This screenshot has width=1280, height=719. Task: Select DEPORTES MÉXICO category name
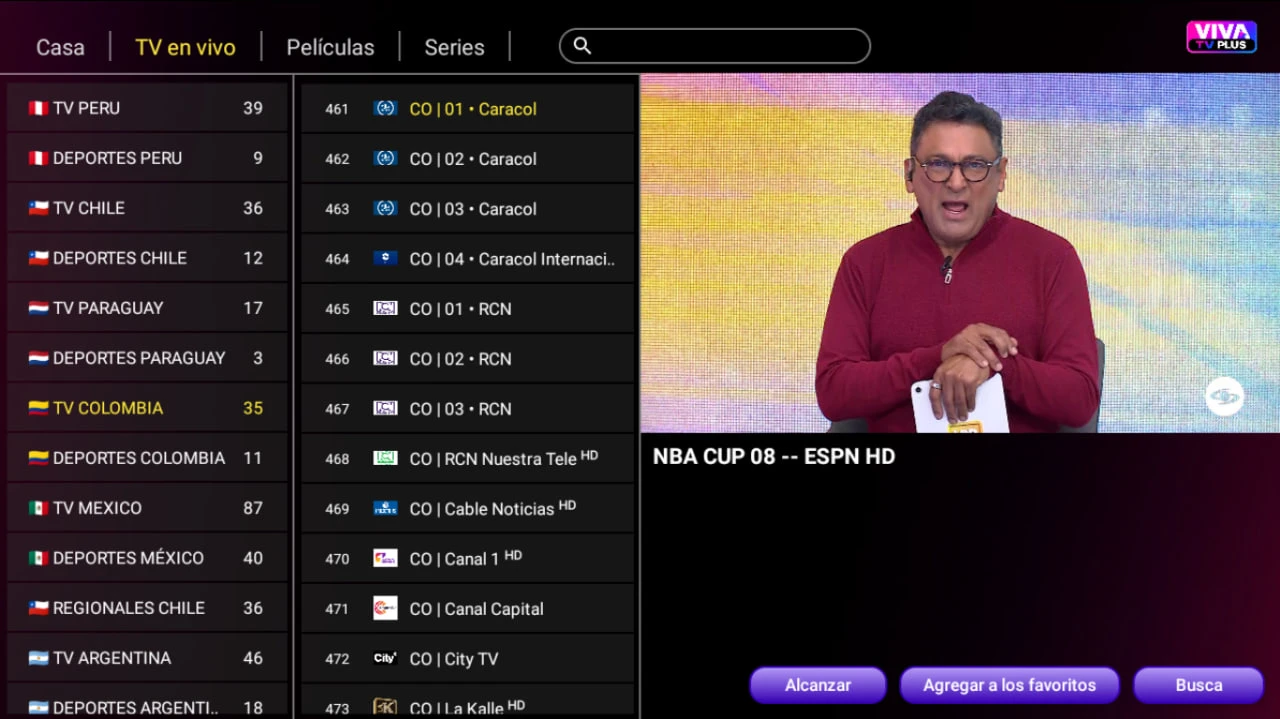pyautogui.click(x=128, y=558)
